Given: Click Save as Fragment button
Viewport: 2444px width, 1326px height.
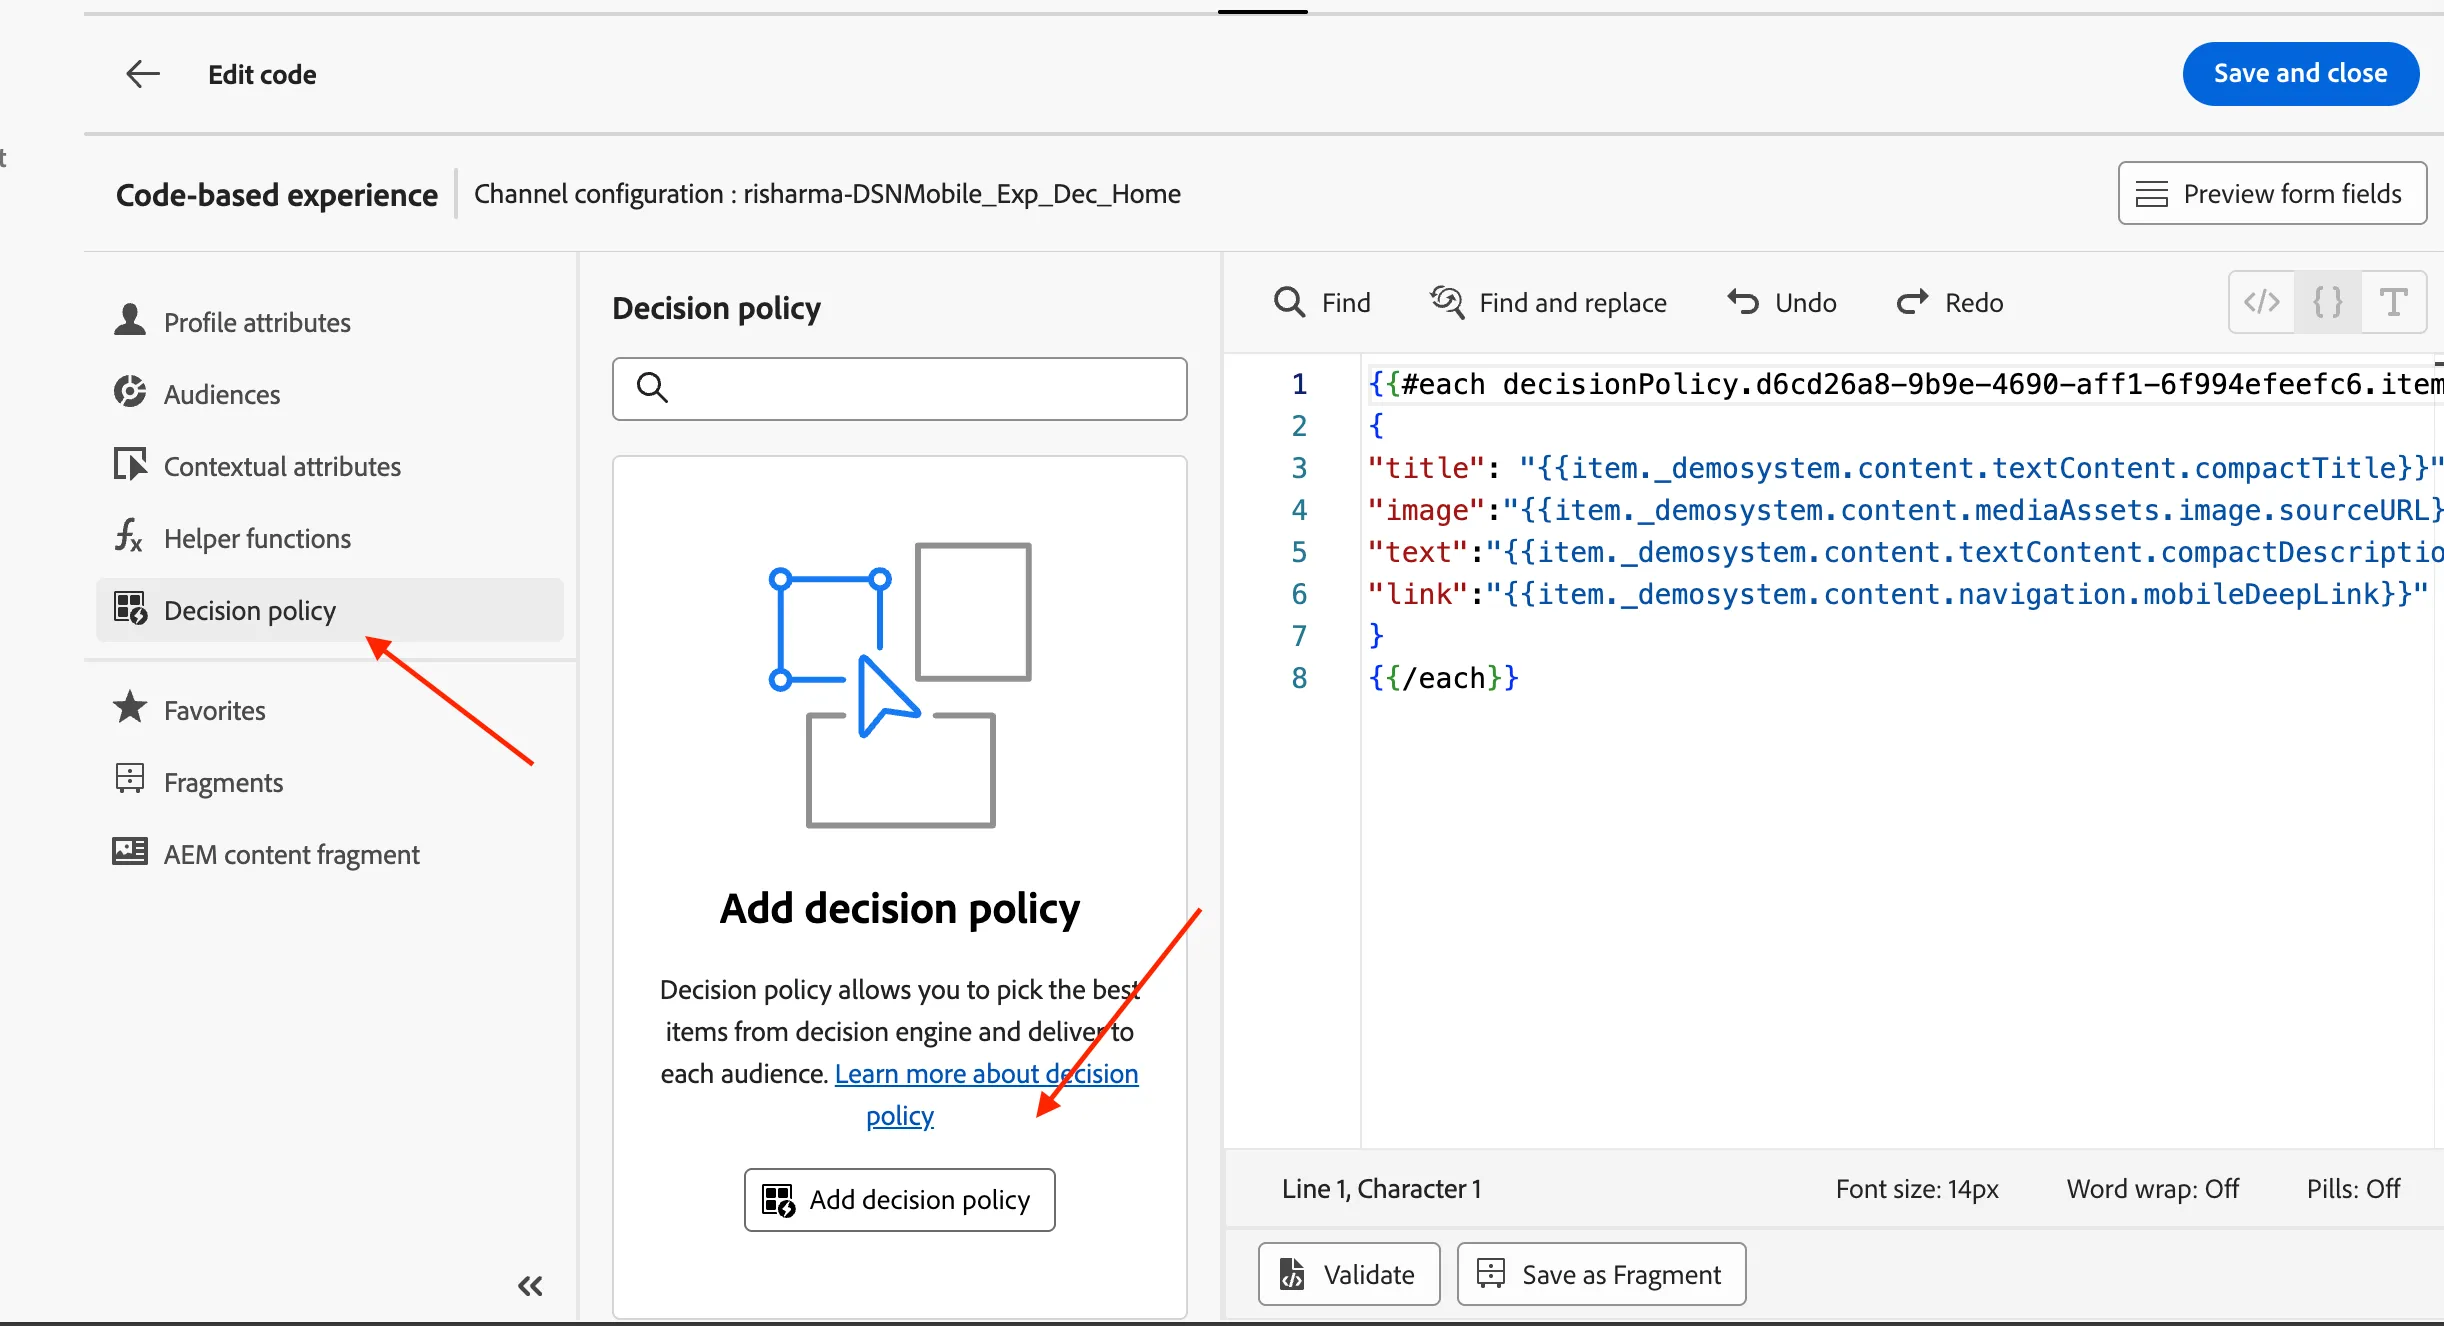Looking at the screenshot, I should click(x=1601, y=1274).
